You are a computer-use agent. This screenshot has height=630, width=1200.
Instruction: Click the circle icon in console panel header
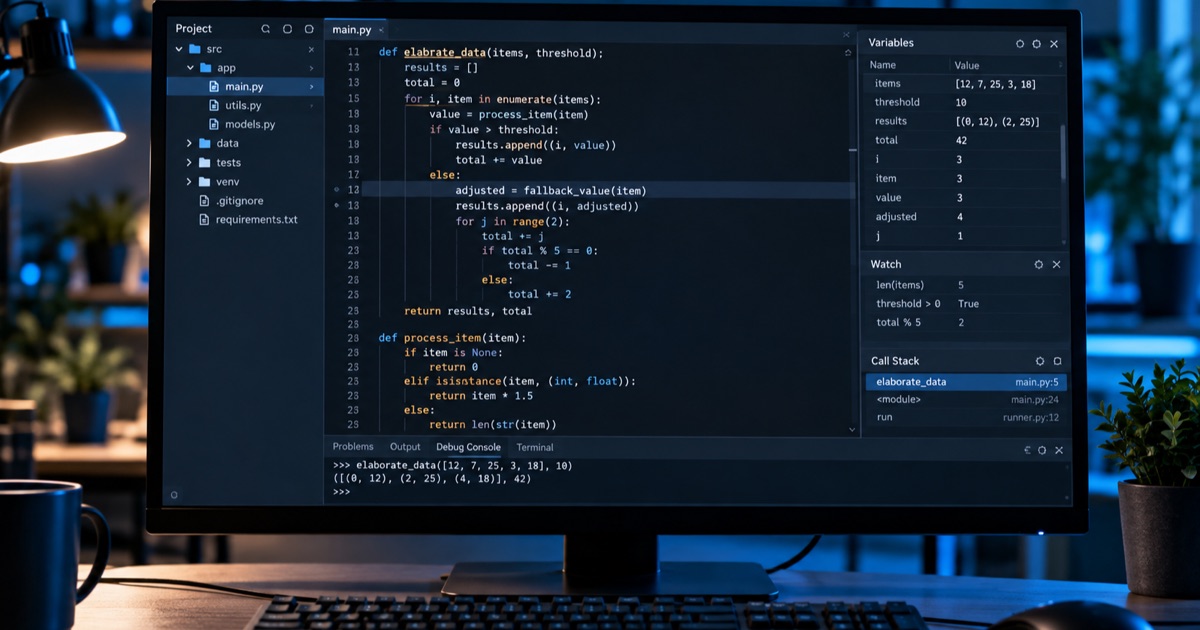coord(1042,451)
